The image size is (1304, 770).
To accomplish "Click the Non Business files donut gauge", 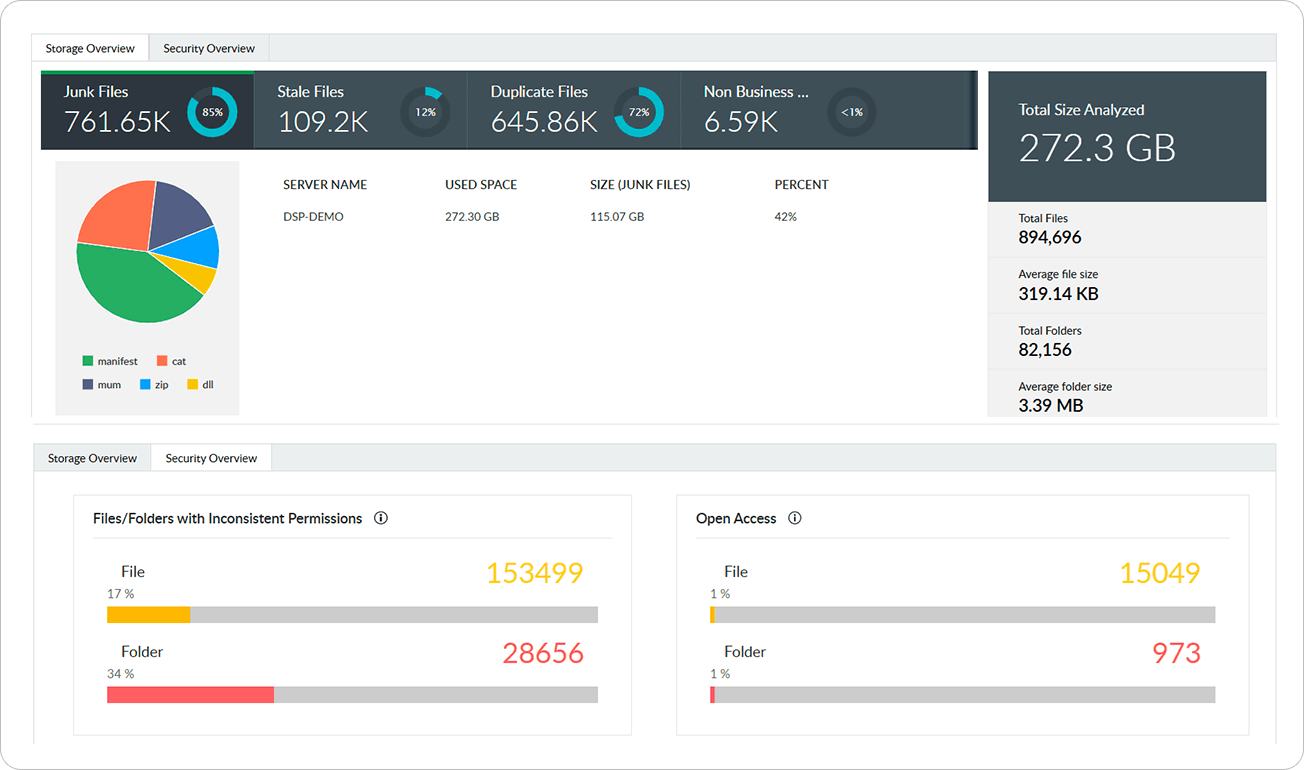I will 852,112.
